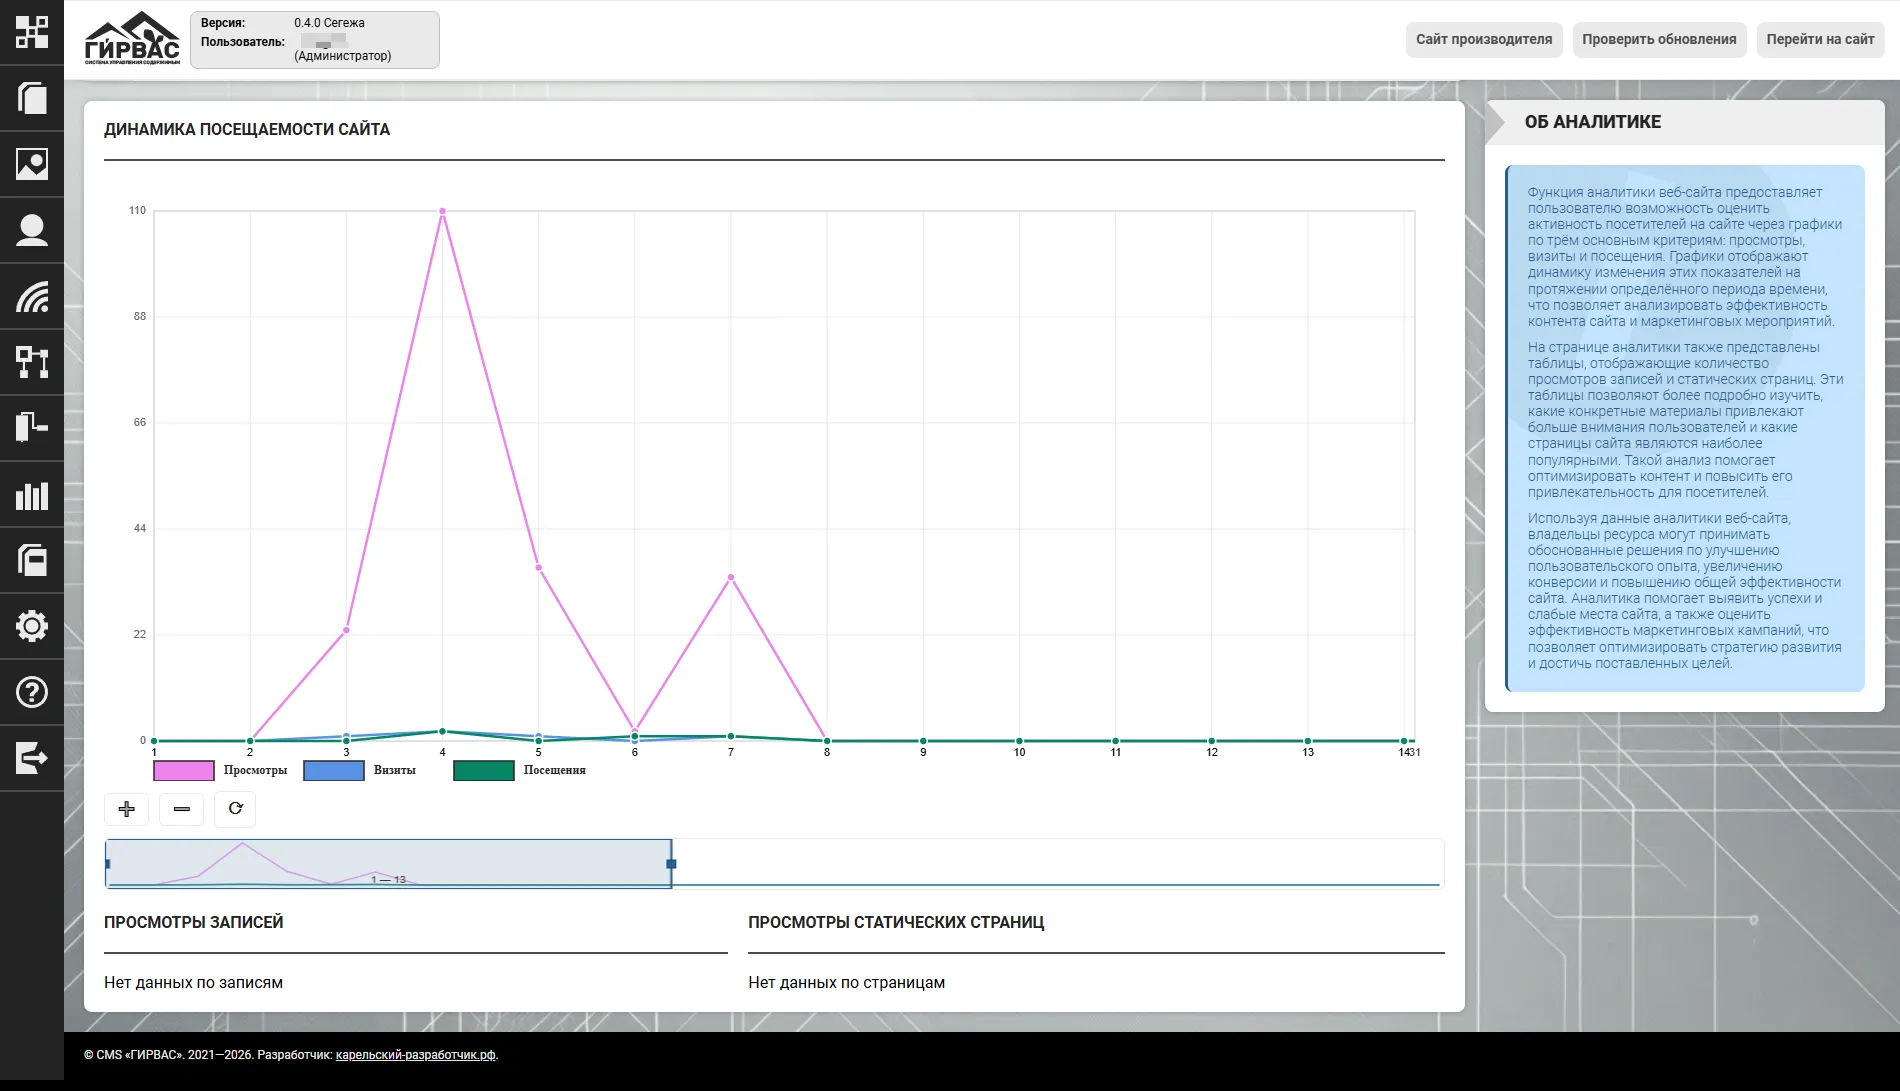Open the RSS feed sidebar icon
1900x1091 pixels.
click(32, 296)
